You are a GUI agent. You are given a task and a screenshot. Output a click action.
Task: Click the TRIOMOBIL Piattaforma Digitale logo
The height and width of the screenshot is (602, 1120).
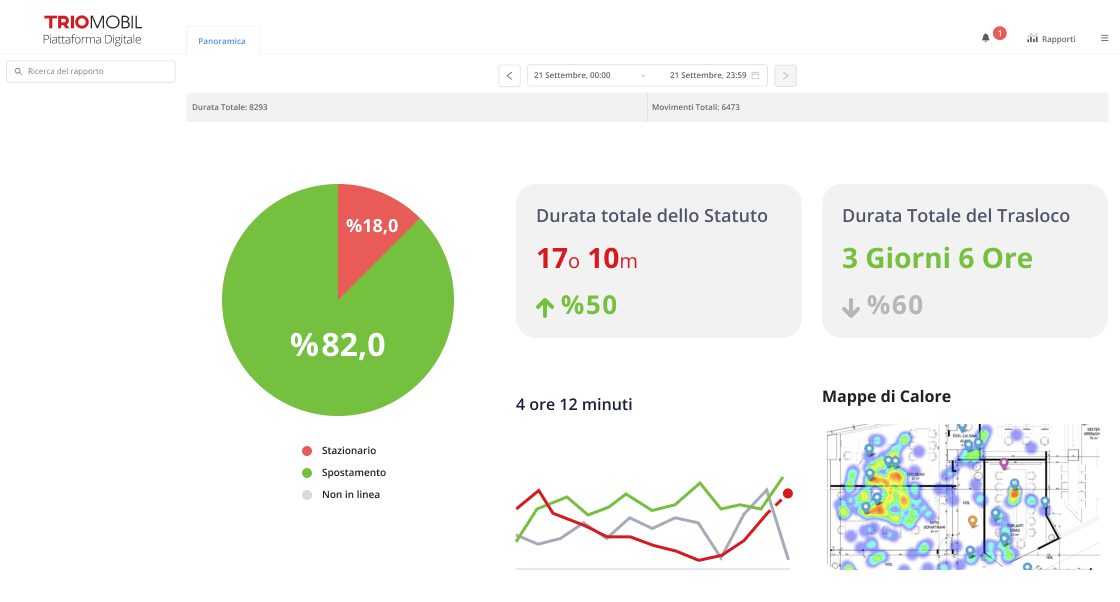point(92,31)
